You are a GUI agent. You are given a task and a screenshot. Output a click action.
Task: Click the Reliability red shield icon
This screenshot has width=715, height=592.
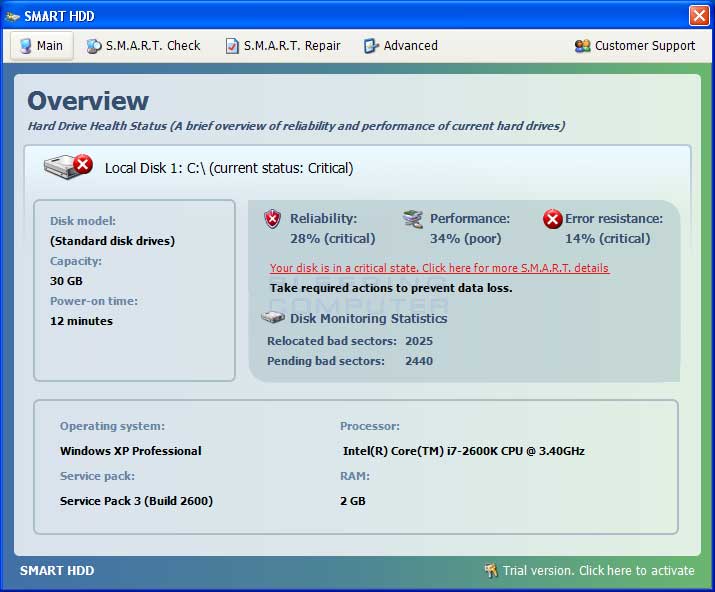tap(273, 219)
